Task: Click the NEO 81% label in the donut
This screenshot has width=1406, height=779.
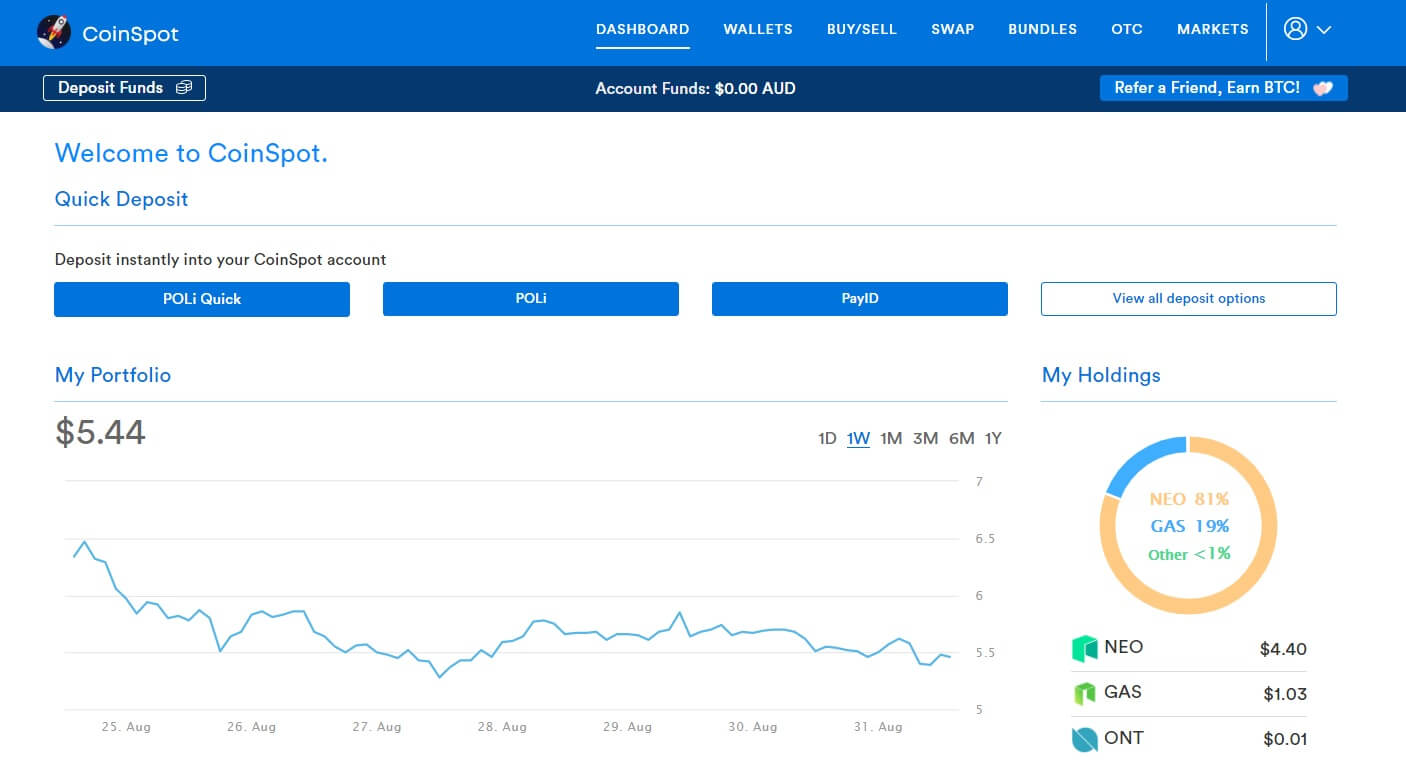Action: click(1189, 499)
